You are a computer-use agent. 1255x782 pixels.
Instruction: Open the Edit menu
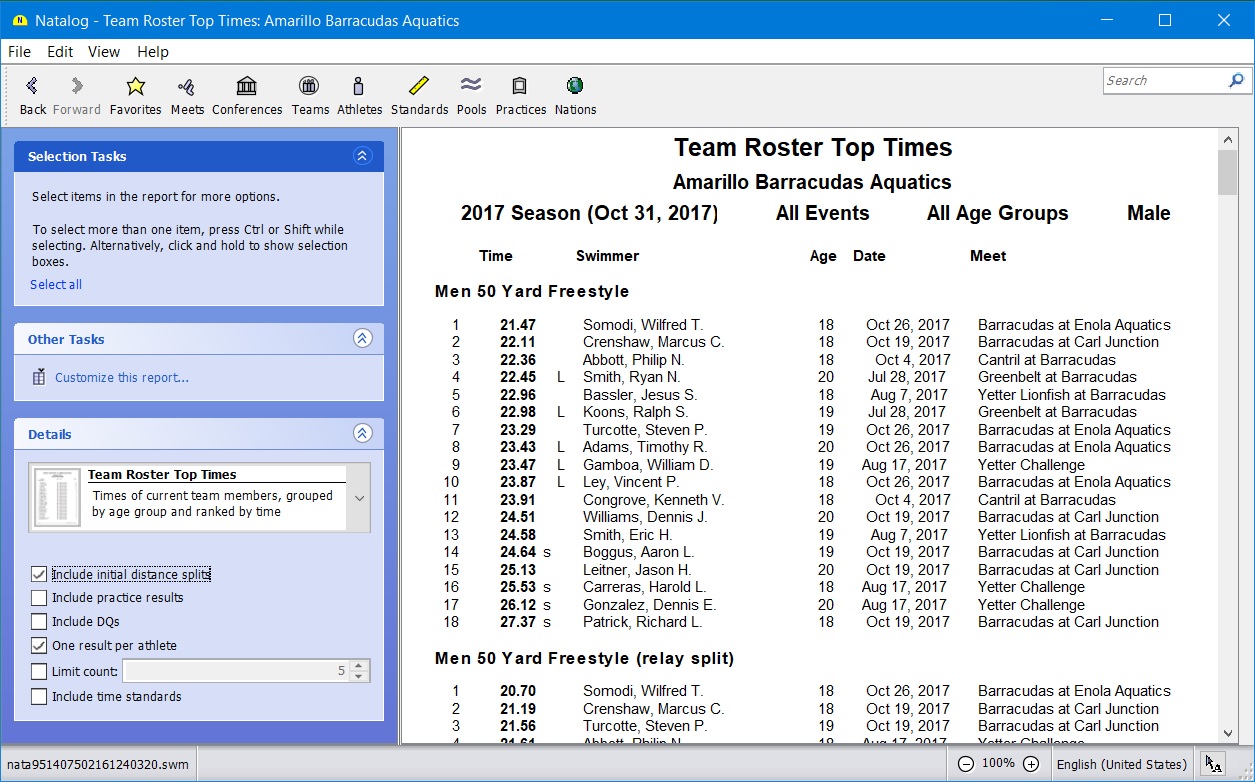coord(60,52)
